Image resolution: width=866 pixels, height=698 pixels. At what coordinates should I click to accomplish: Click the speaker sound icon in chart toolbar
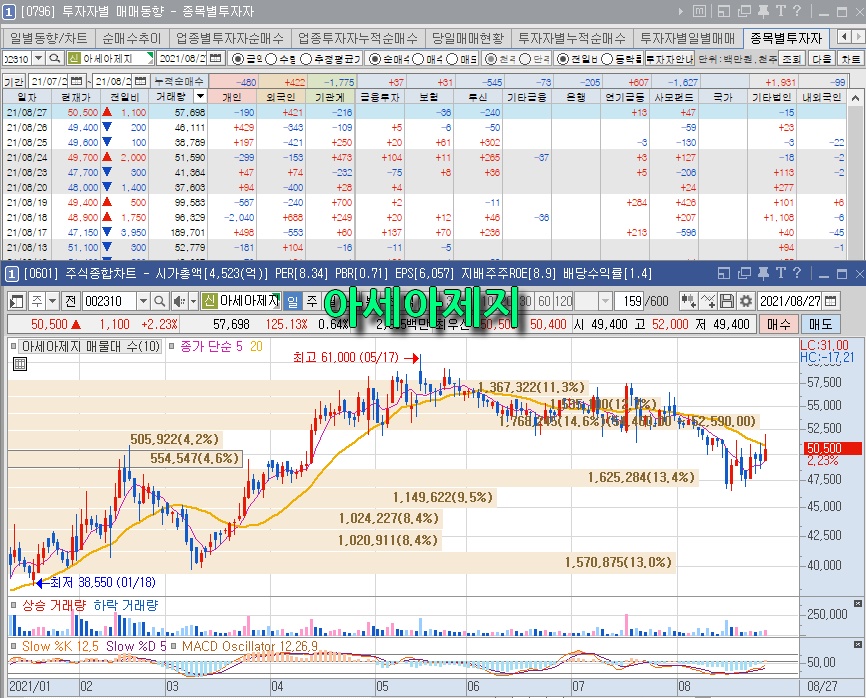(179, 302)
